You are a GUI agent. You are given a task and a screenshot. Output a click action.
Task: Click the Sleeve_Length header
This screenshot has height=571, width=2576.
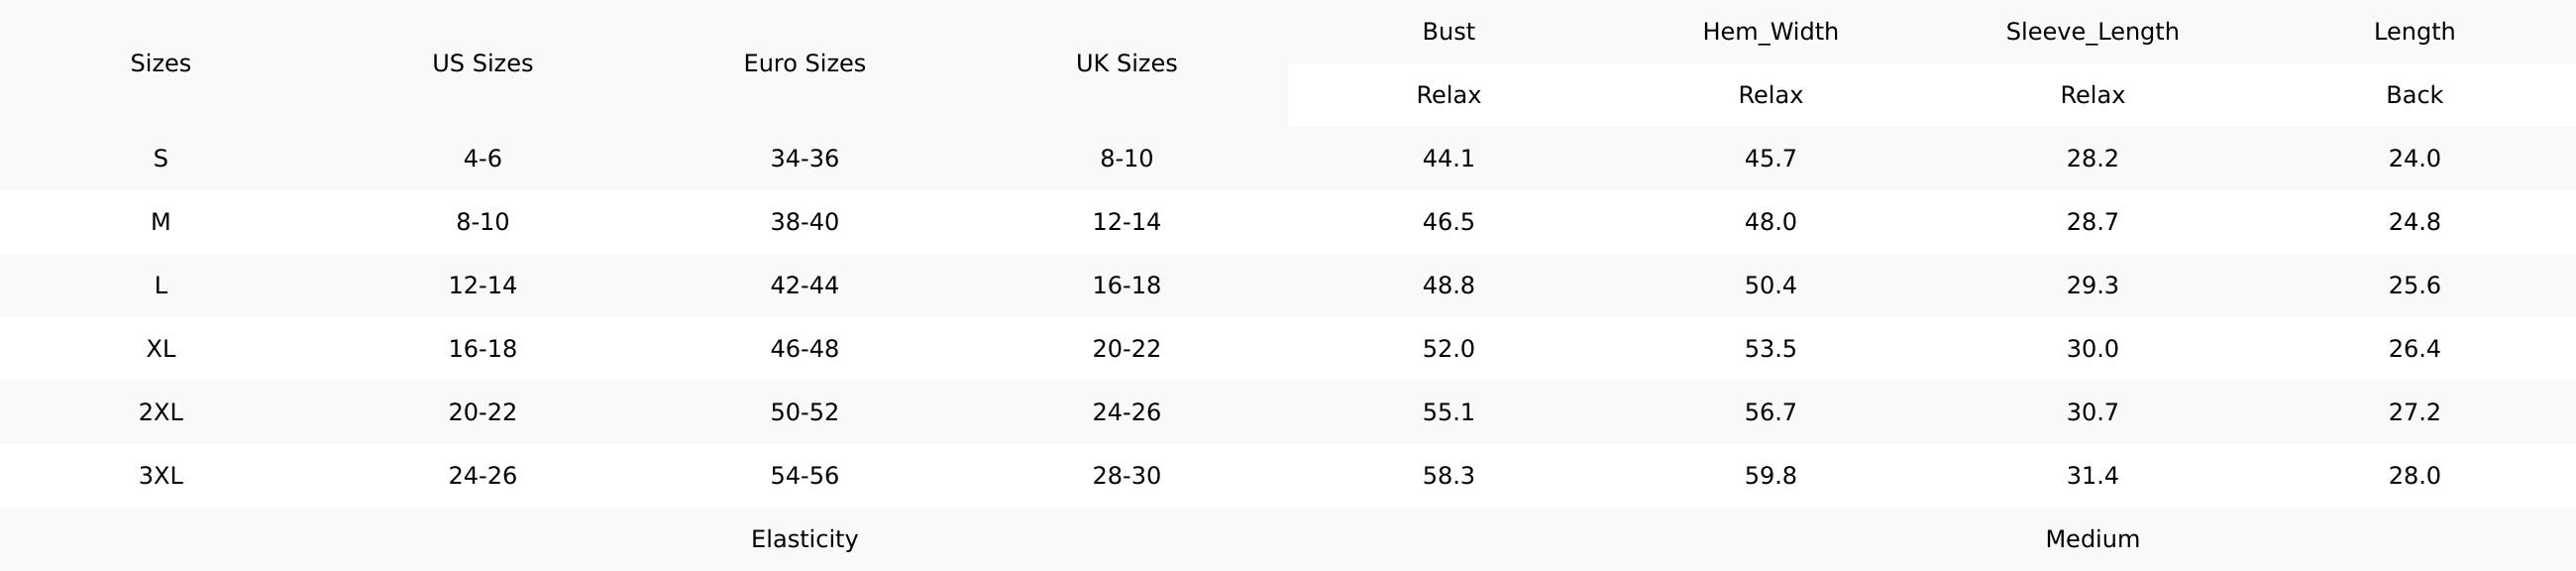coord(2092,31)
